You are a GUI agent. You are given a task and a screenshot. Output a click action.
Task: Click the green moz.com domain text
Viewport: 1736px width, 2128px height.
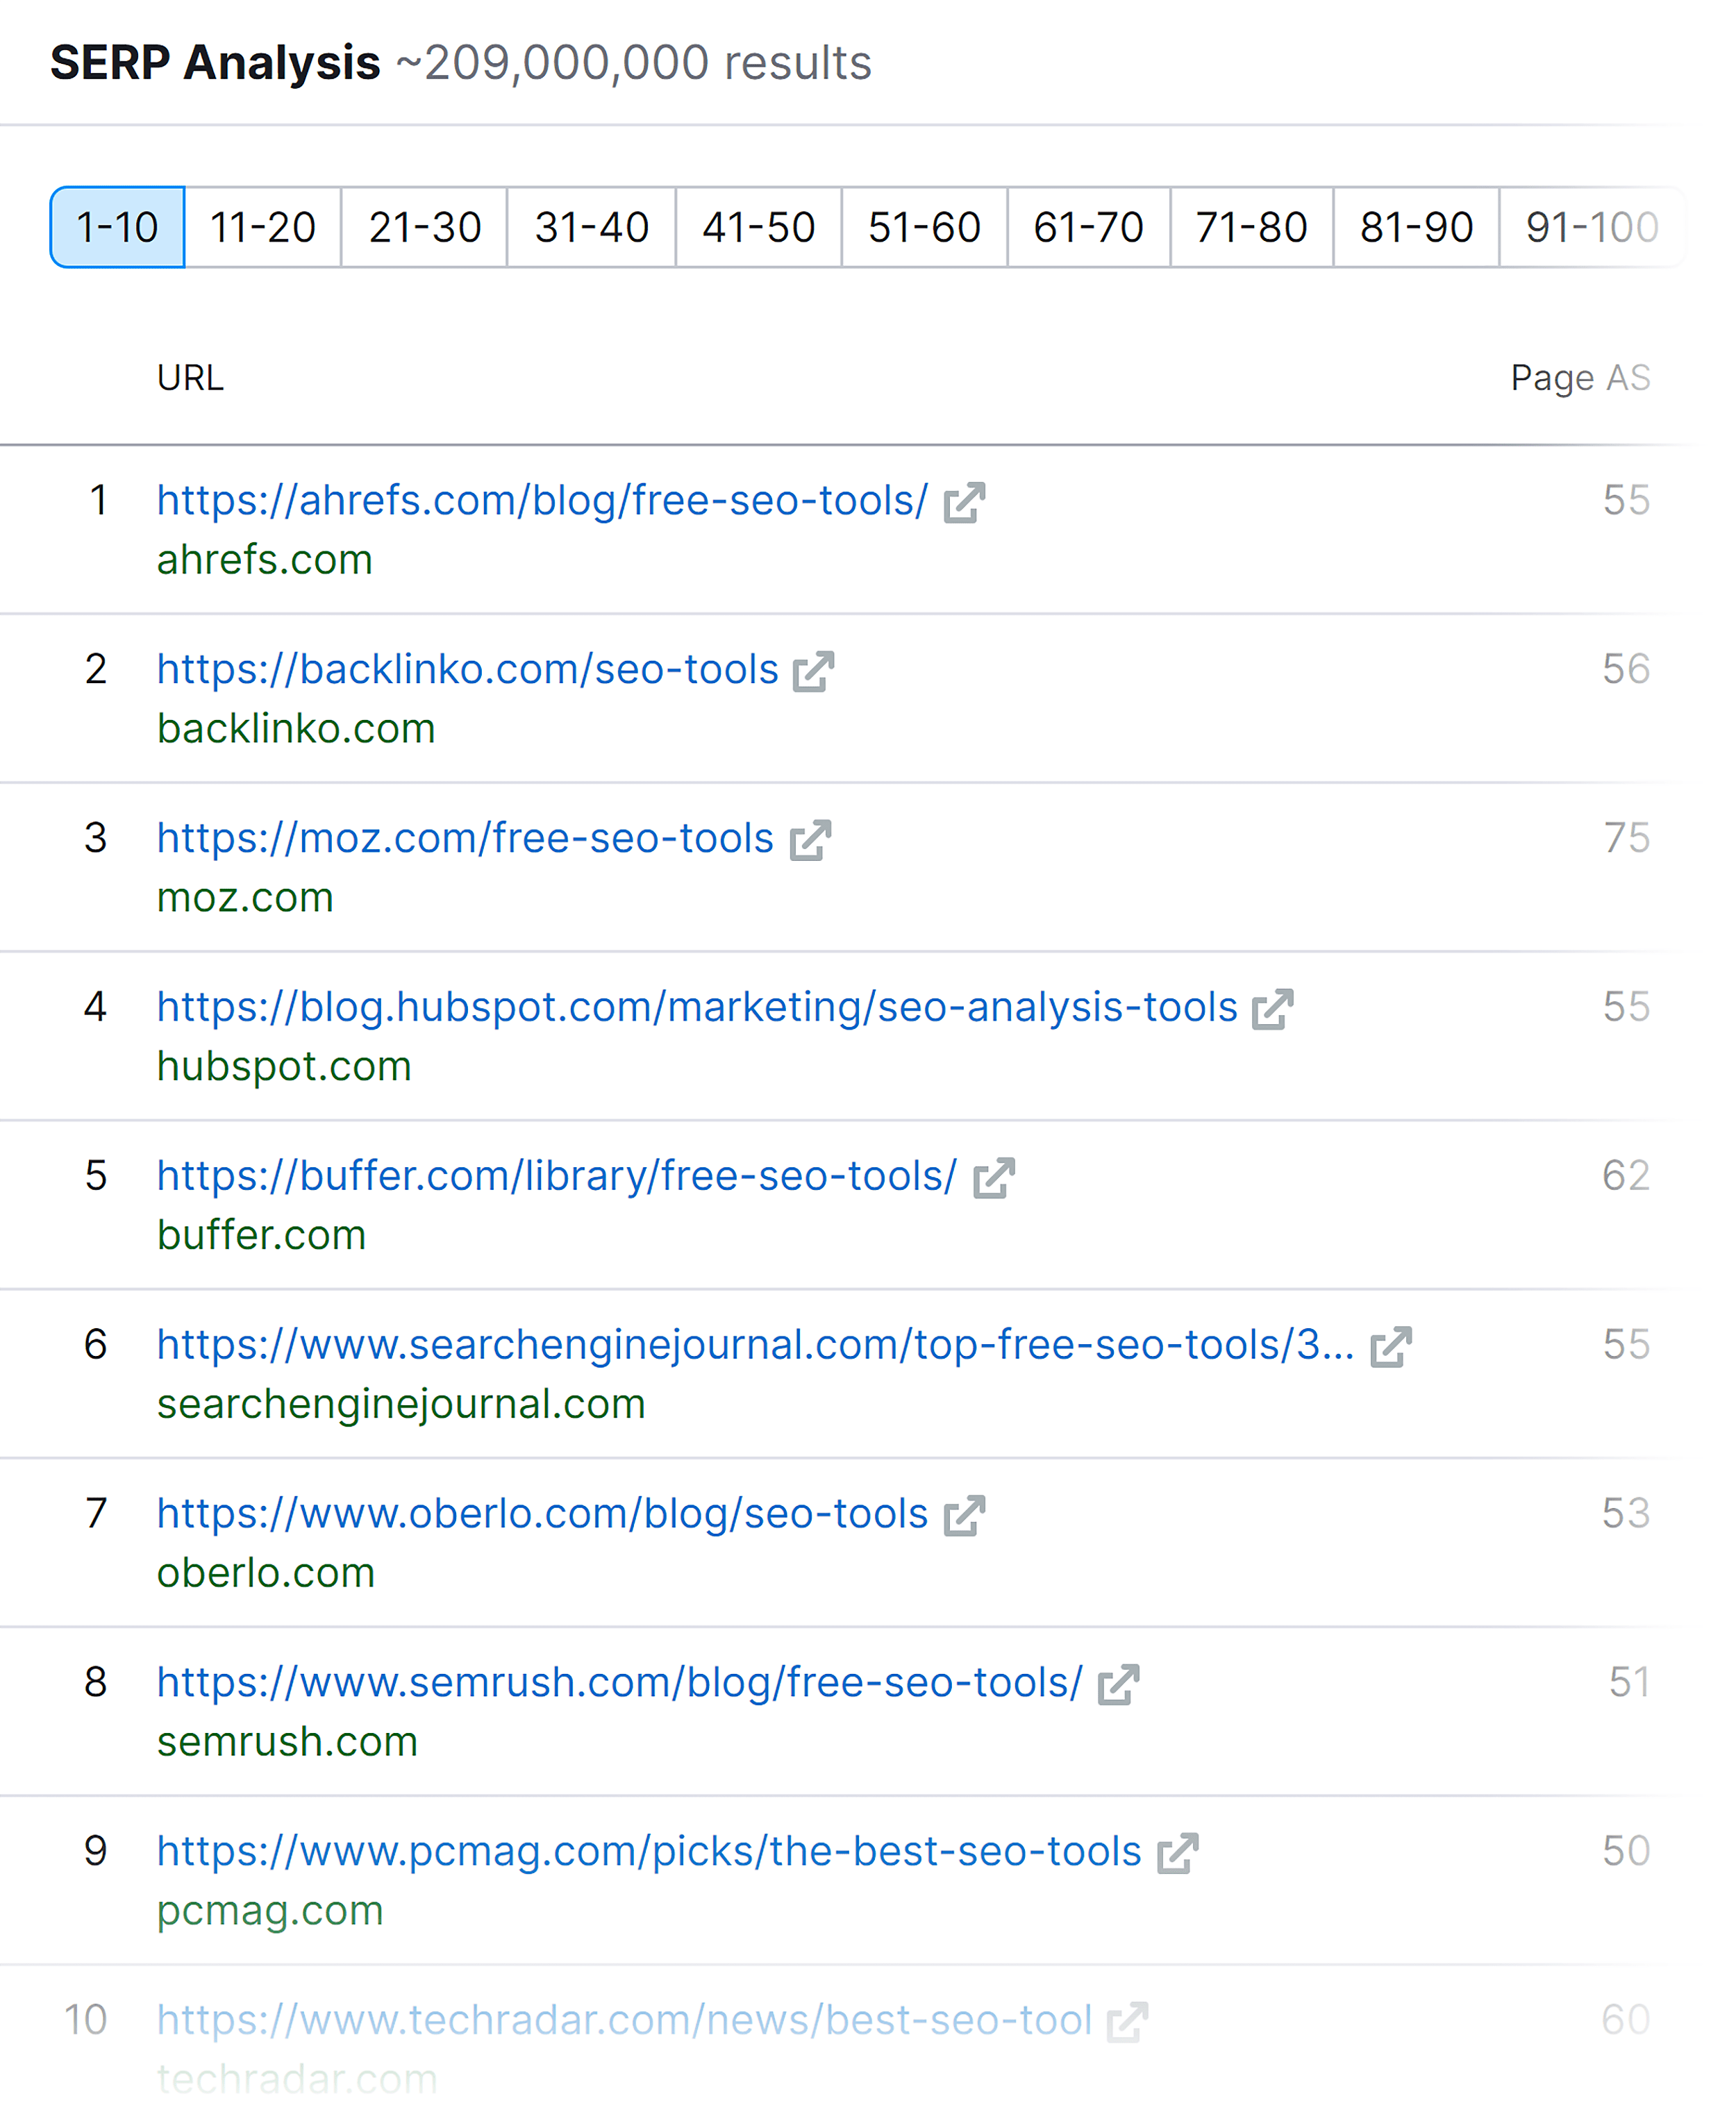tap(245, 898)
